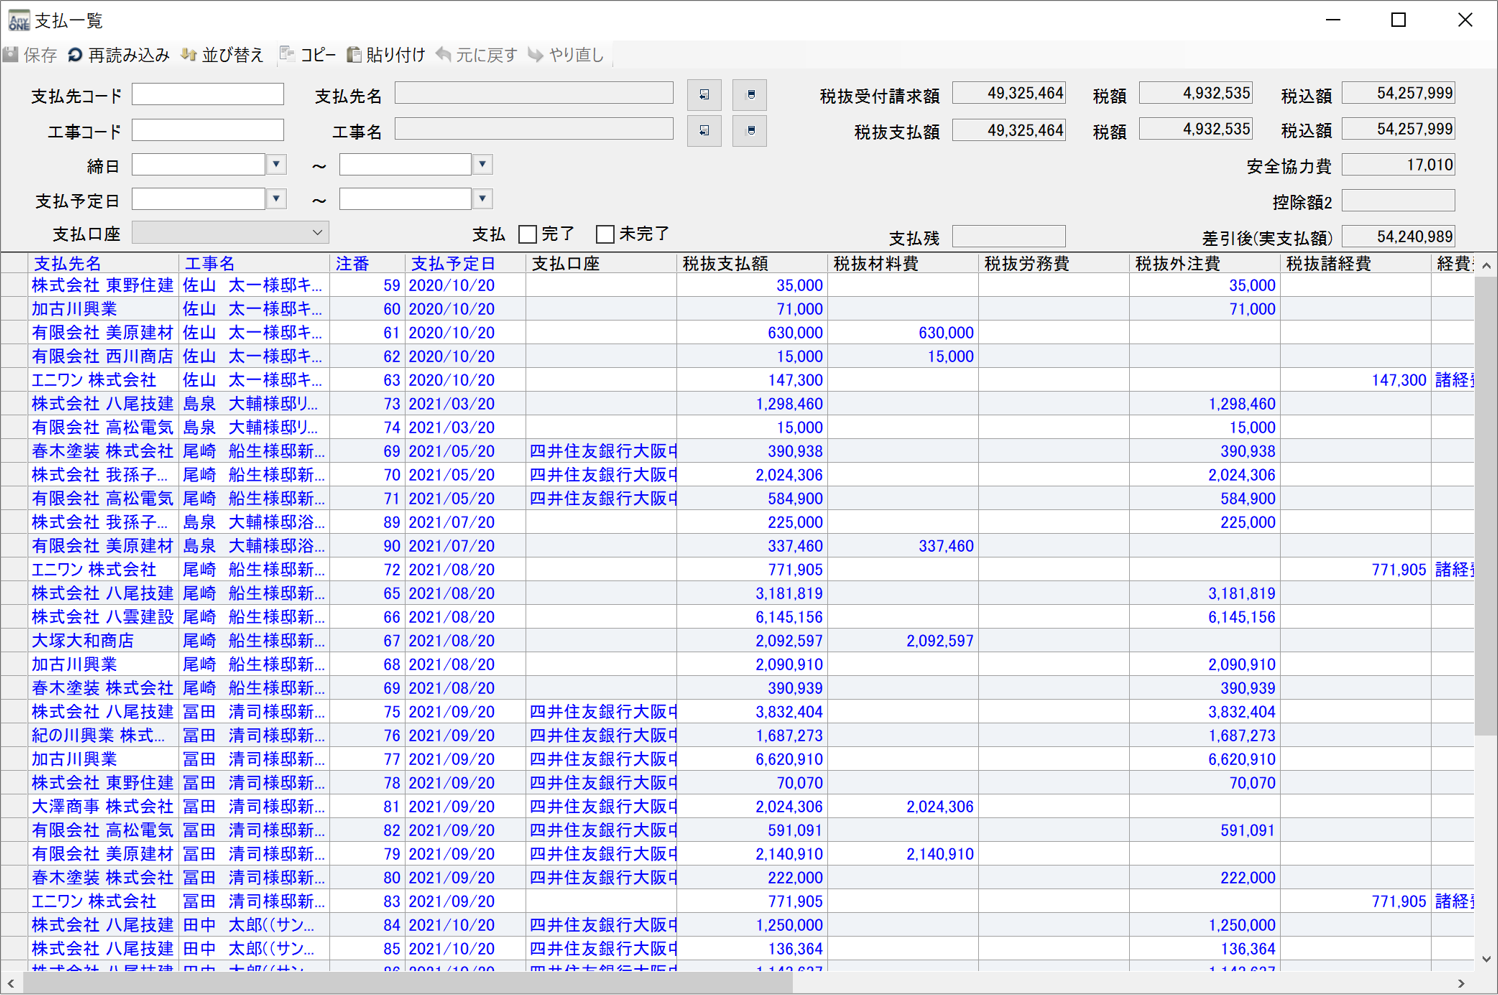The height and width of the screenshot is (995, 1498).
Task: Sort by the 支払予定日 column header
Action: point(453,263)
